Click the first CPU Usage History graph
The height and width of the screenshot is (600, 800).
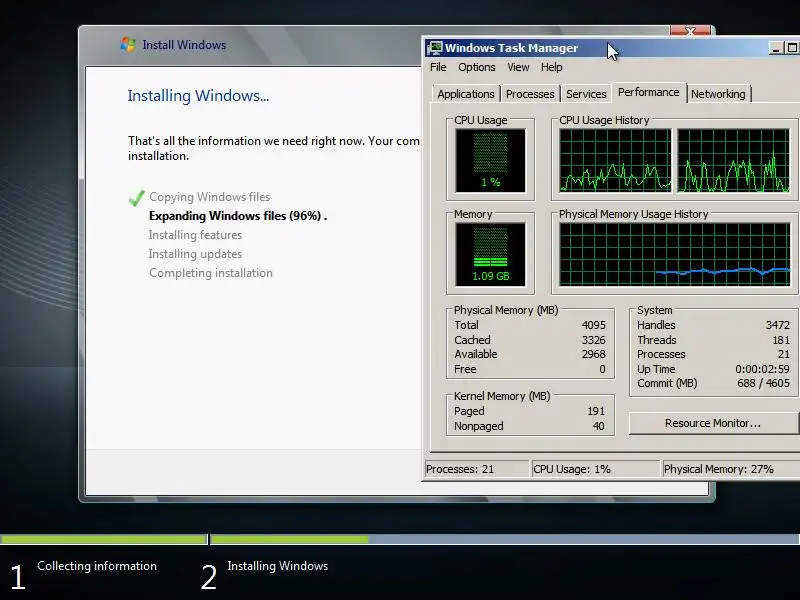pos(615,160)
